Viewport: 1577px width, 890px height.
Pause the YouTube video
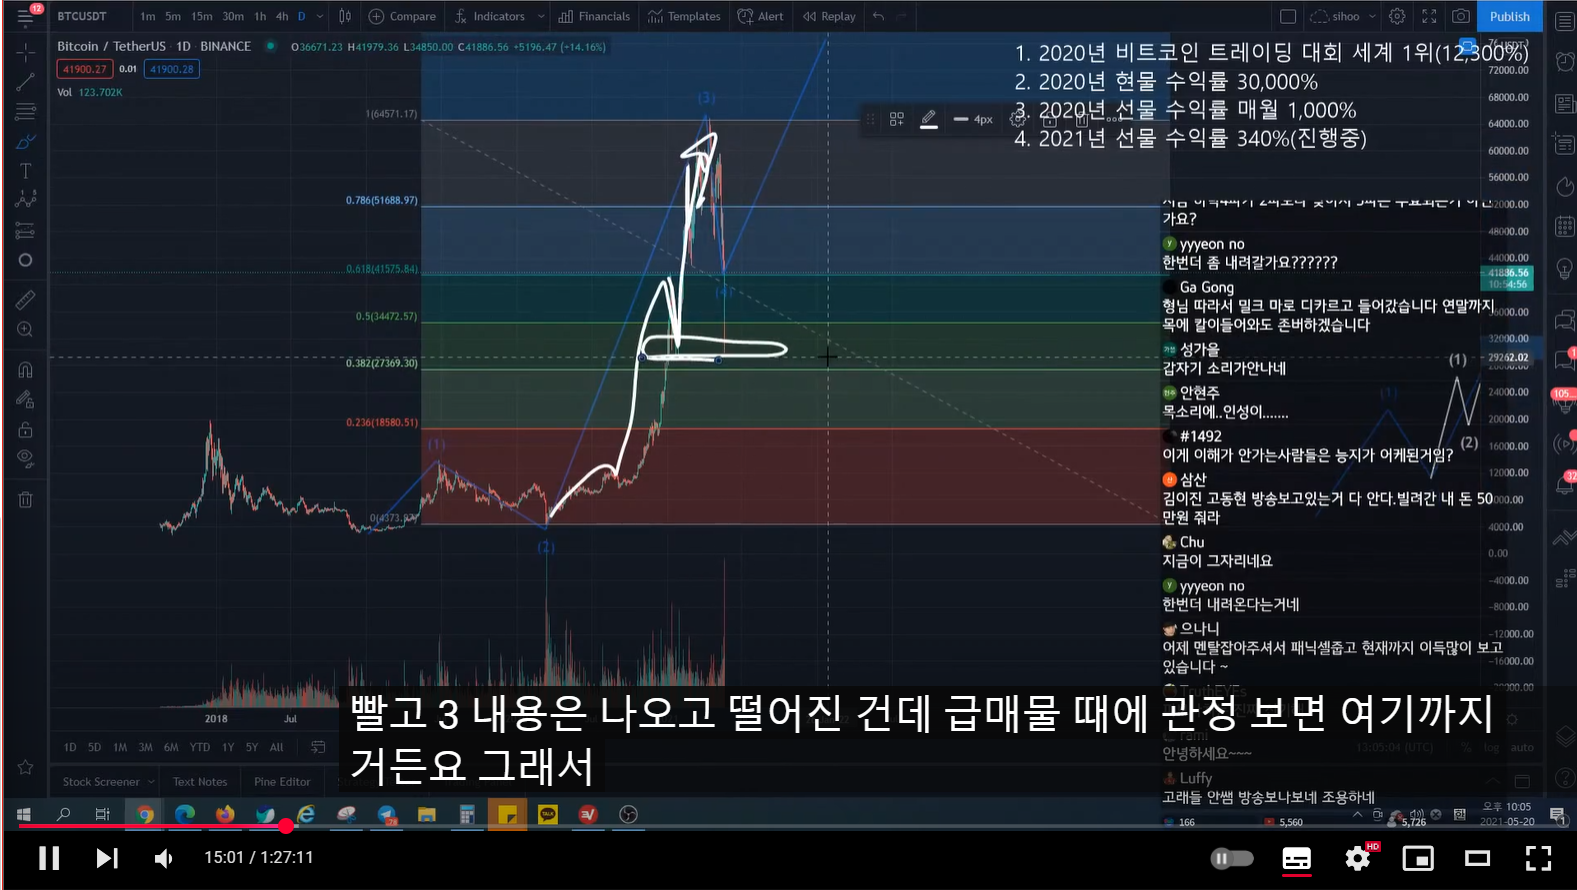(x=49, y=858)
